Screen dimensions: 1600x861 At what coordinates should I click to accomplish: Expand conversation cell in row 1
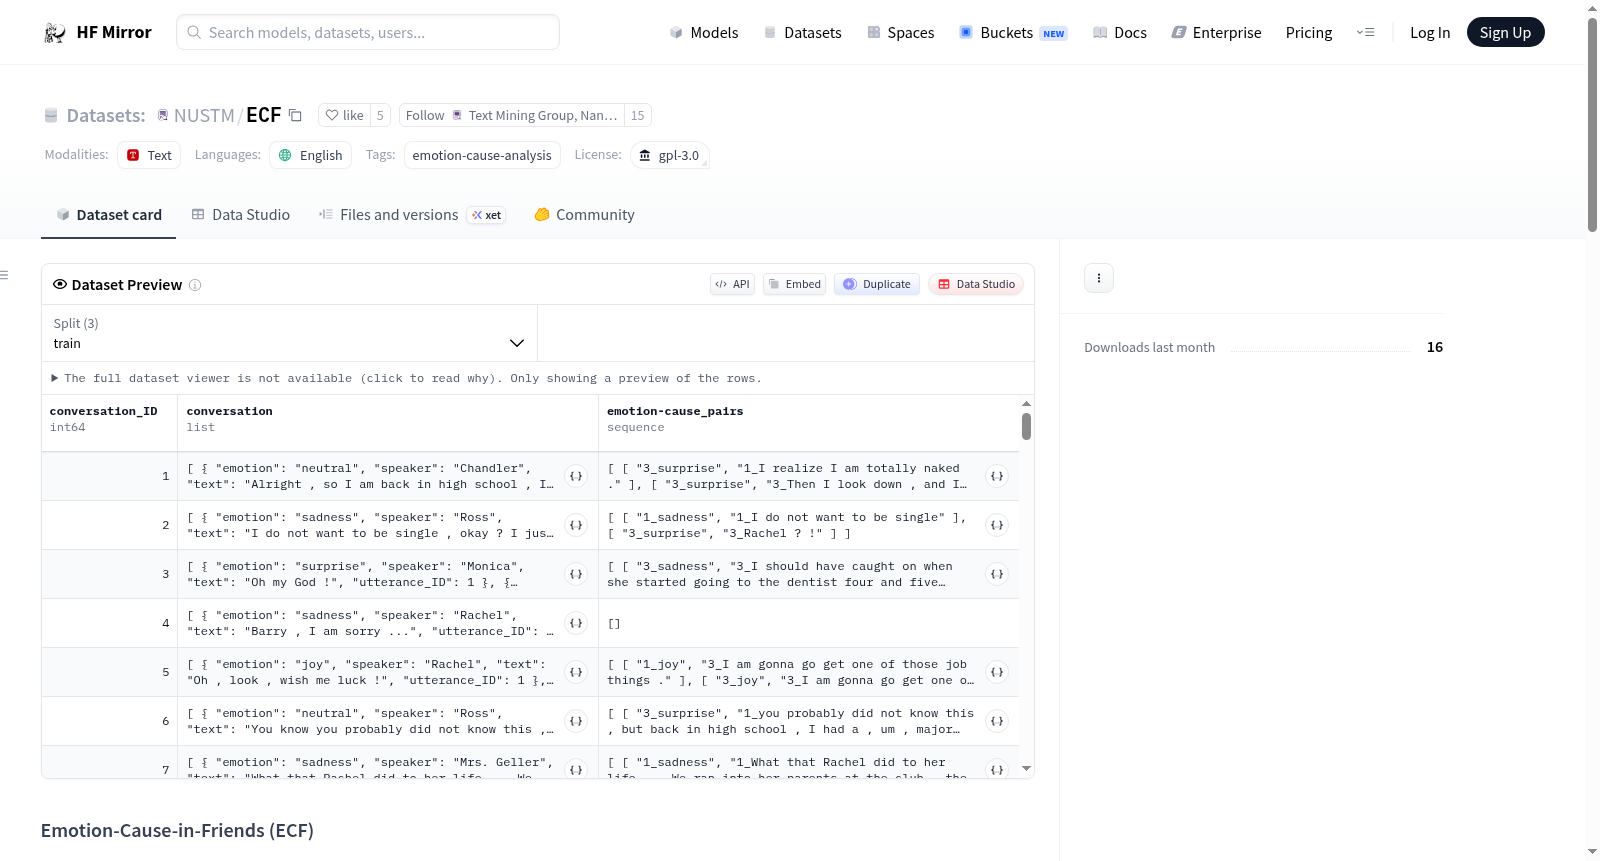576,476
